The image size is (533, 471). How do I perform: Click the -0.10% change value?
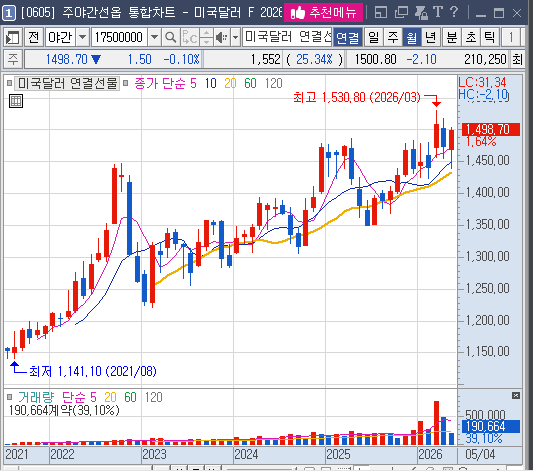[x=182, y=59]
